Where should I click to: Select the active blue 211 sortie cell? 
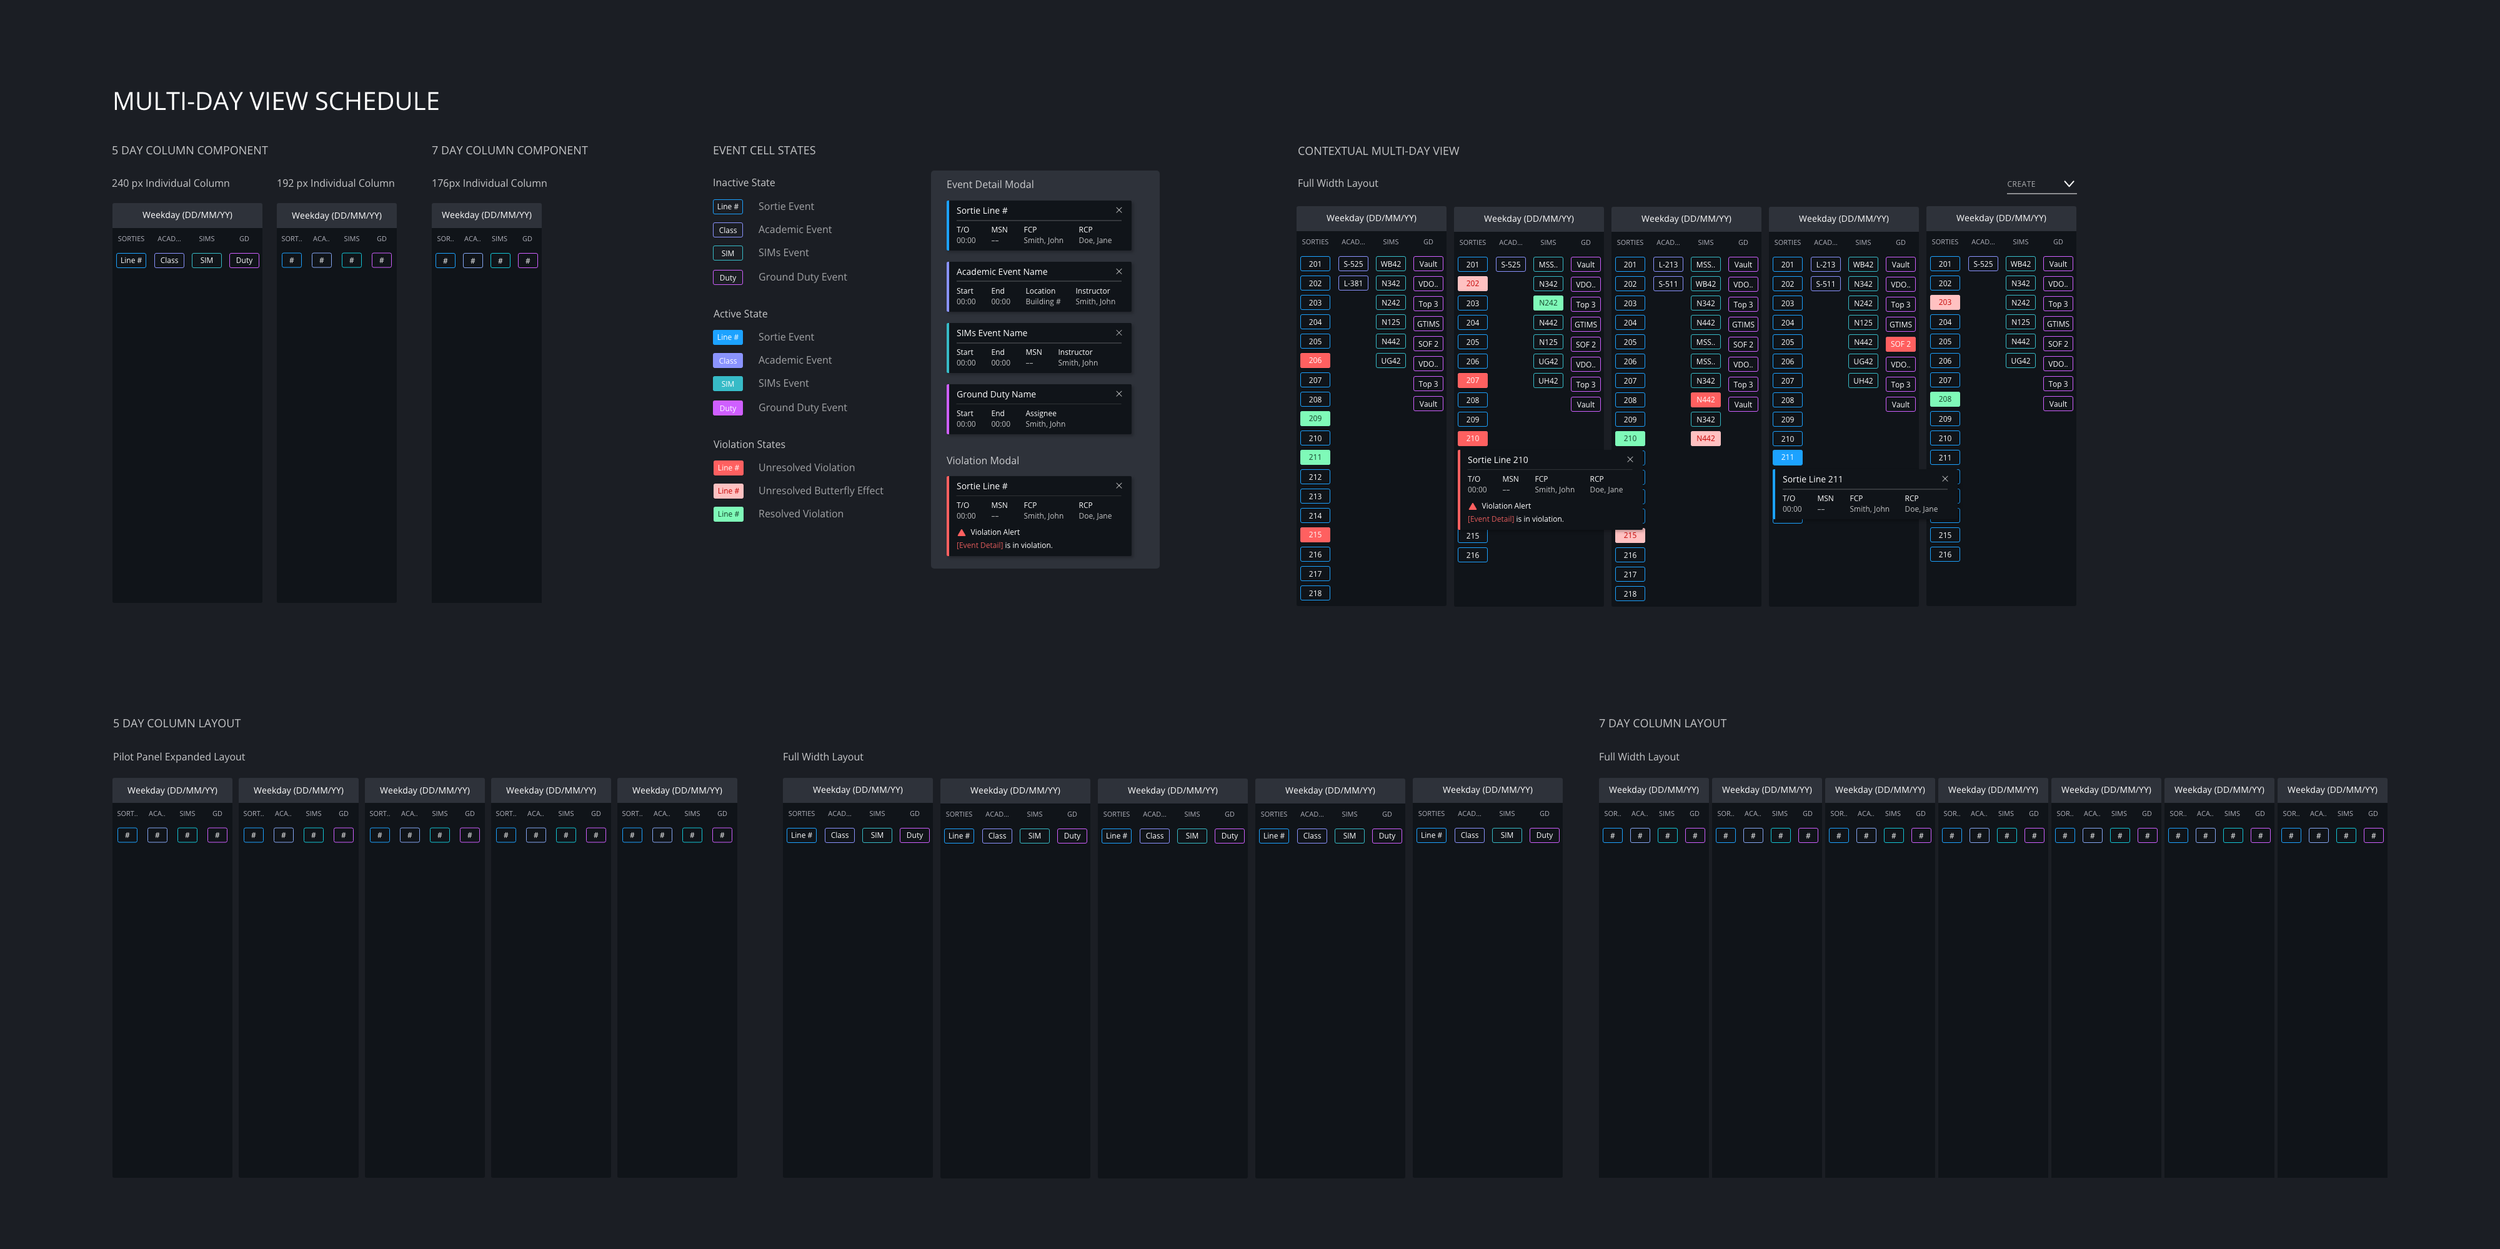coord(1787,458)
